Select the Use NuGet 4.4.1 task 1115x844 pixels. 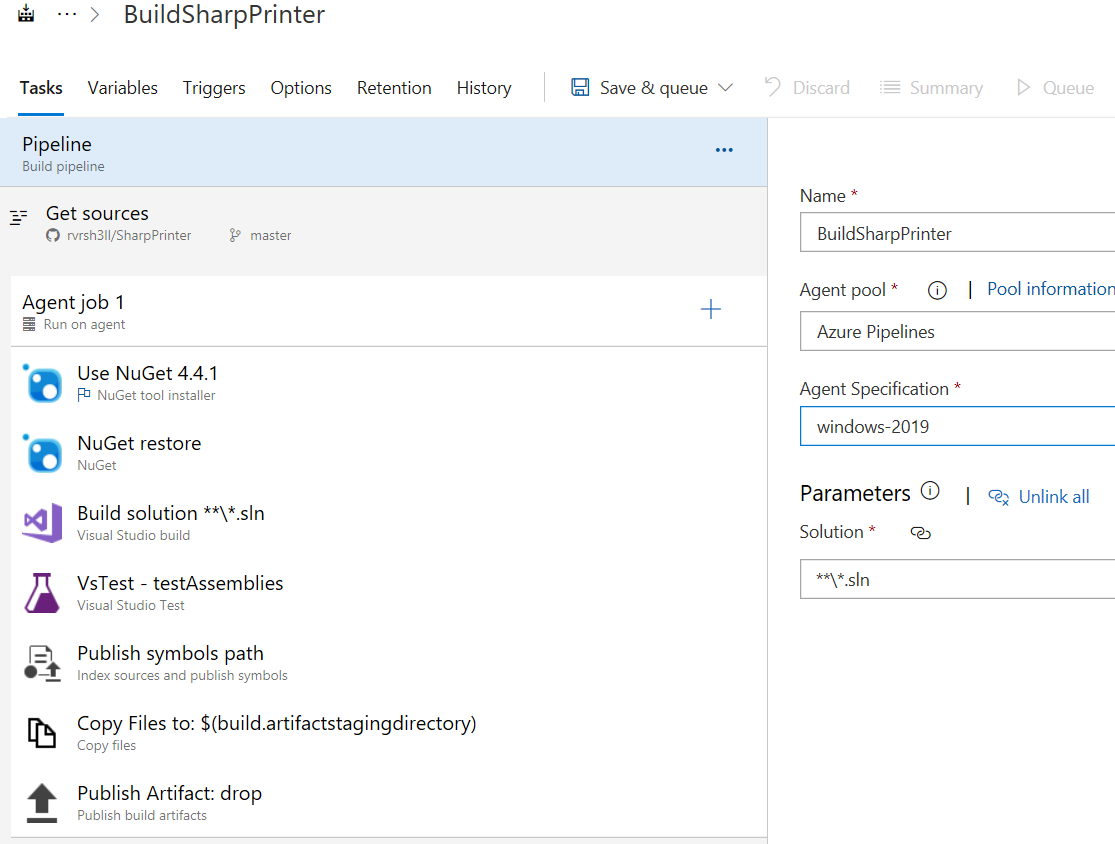click(389, 383)
